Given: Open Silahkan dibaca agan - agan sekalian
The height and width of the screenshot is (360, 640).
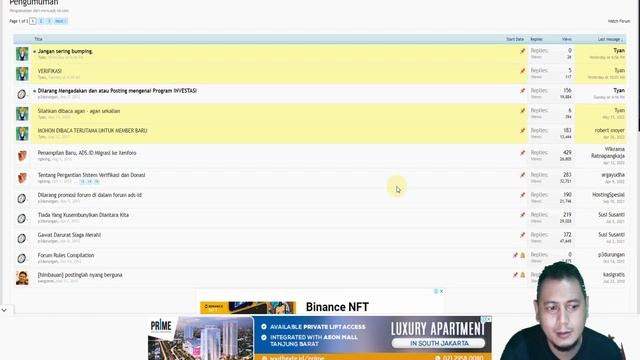Looking at the screenshot, I should 79,111.
